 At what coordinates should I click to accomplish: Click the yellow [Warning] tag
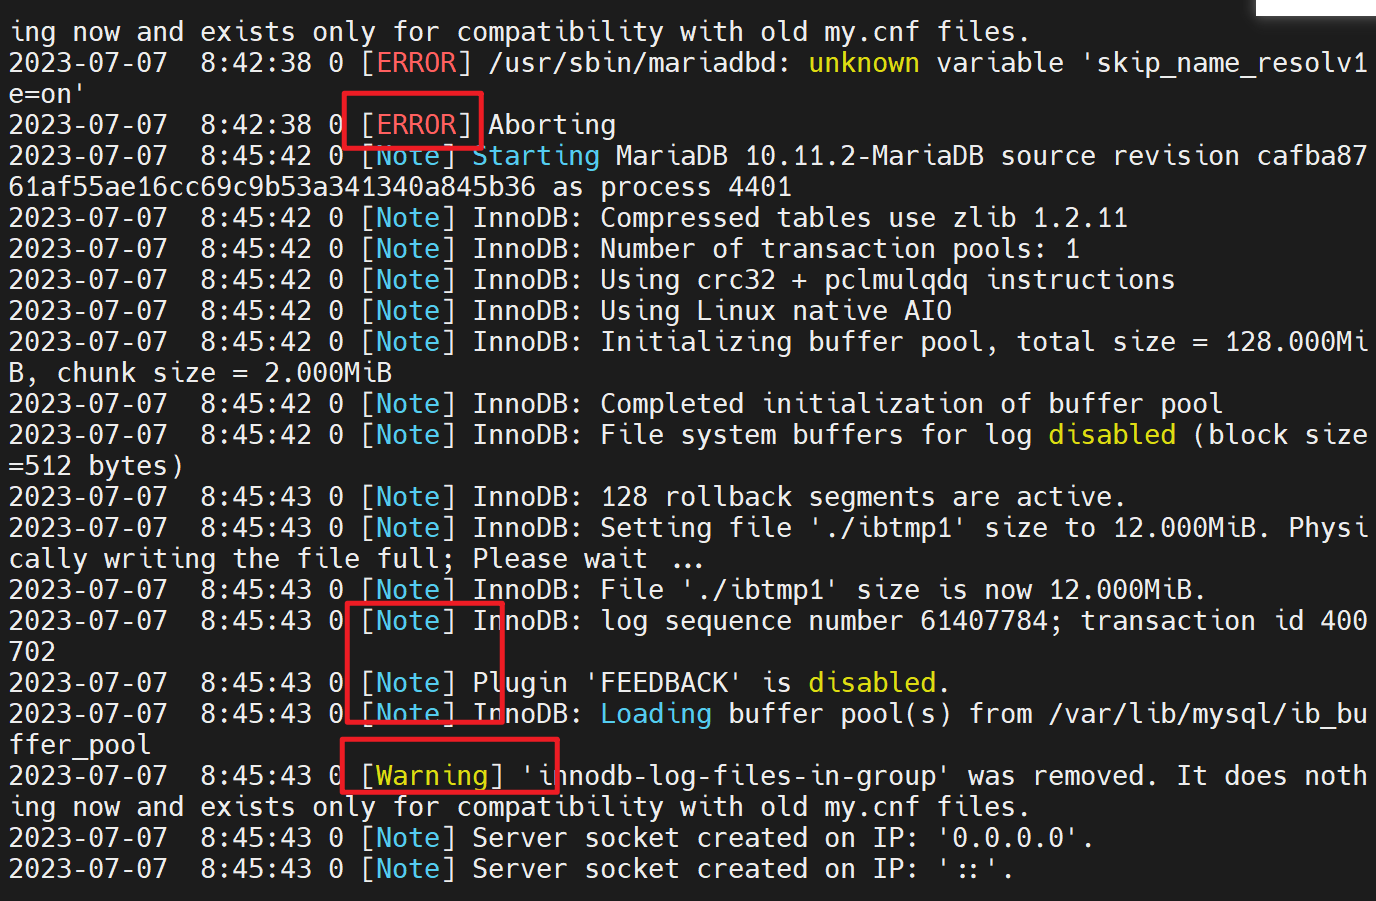click(x=431, y=776)
